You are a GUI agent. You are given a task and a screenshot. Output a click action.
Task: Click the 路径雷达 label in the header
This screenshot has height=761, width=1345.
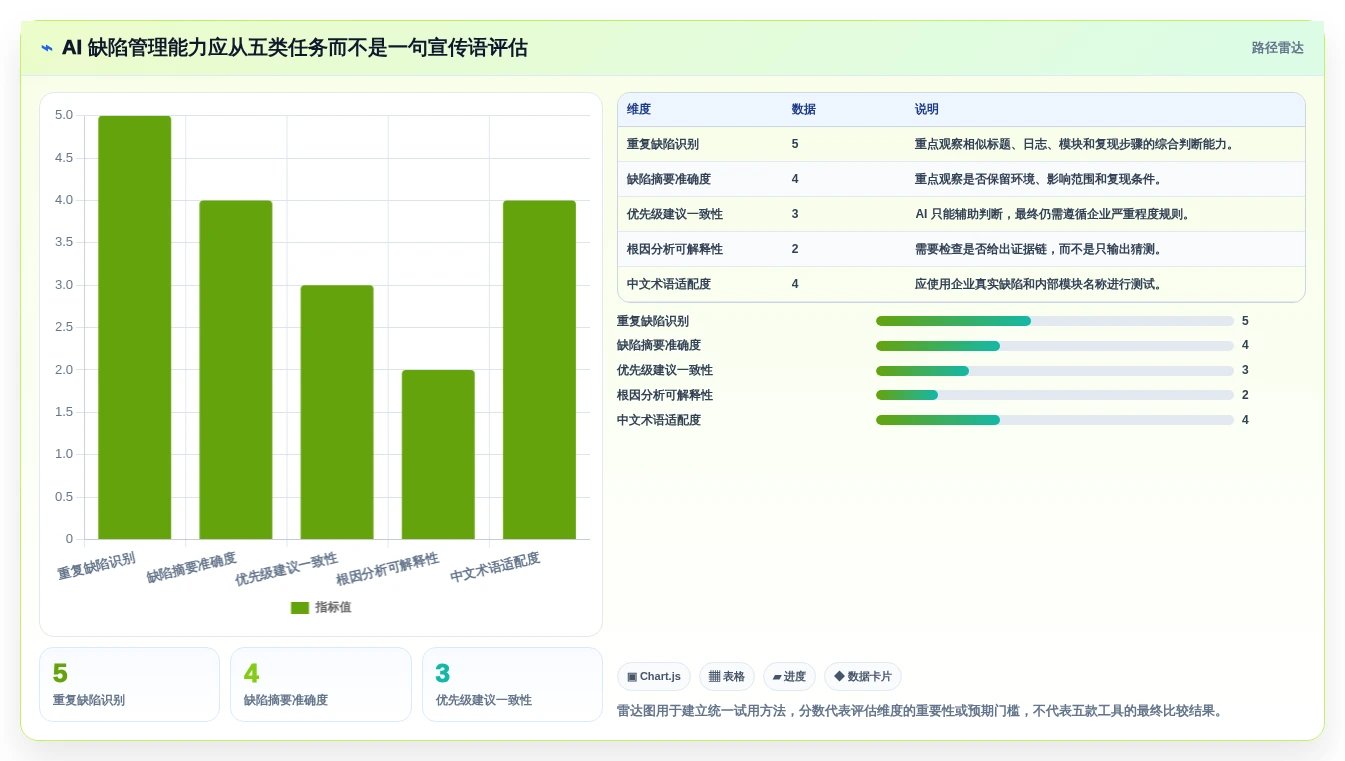pos(1277,48)
